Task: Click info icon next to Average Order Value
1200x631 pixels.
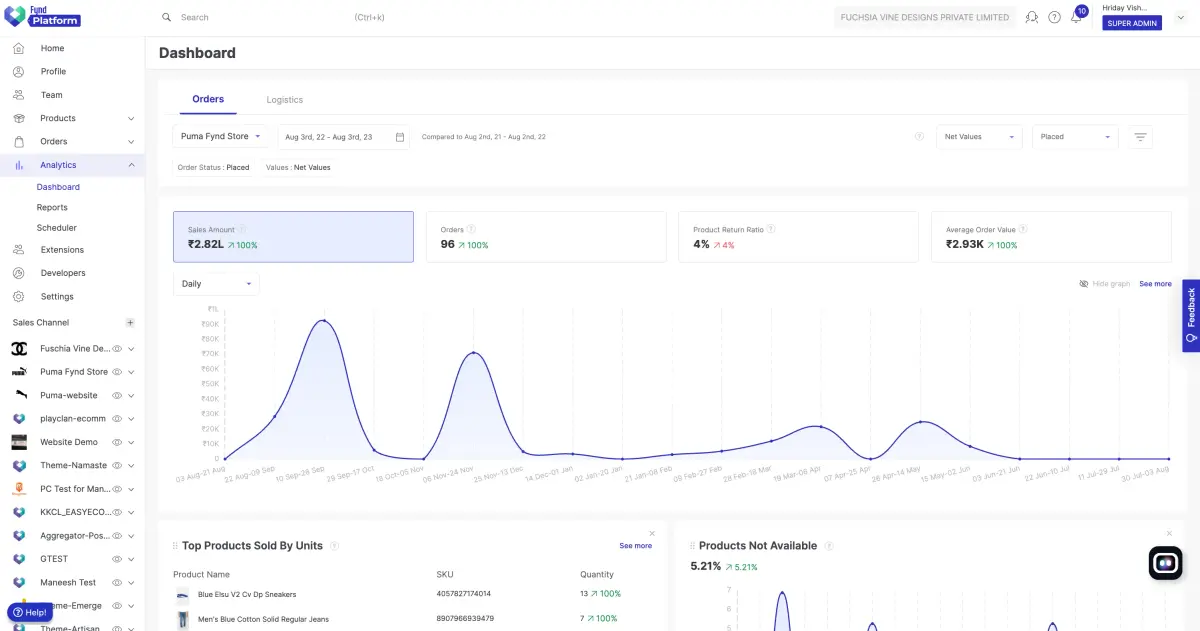Action: [1024, 229]
